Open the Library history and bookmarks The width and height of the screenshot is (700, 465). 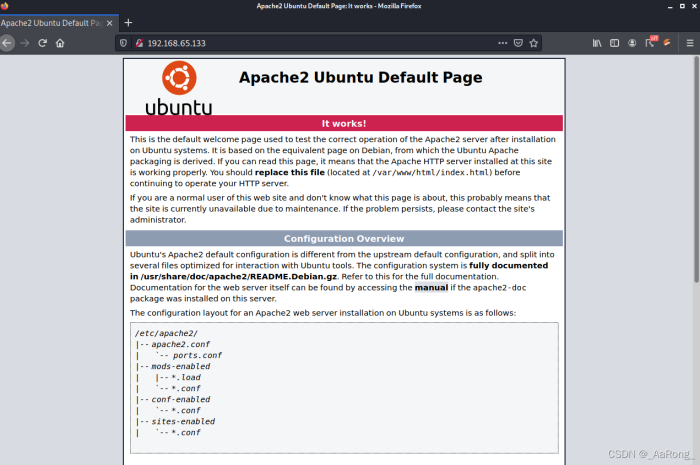[597, 43]
